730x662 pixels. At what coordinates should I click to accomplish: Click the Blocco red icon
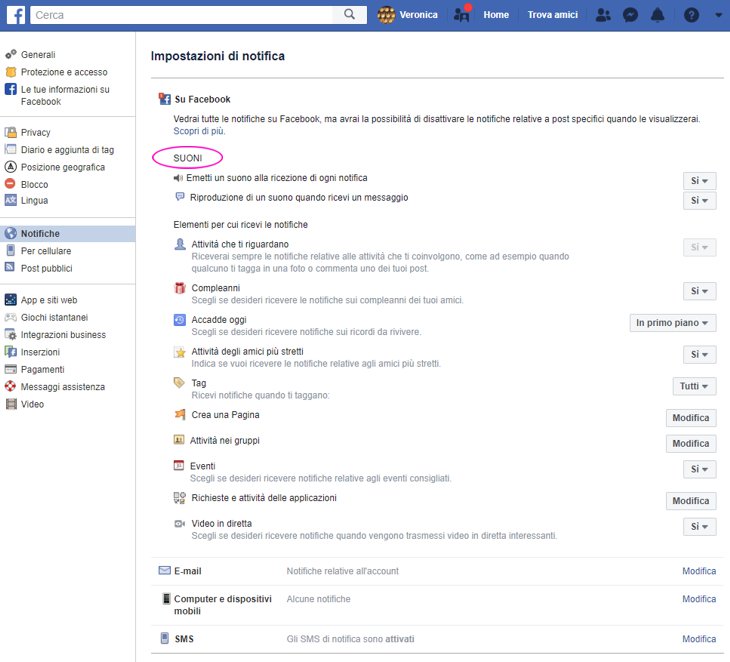[10, 184]
